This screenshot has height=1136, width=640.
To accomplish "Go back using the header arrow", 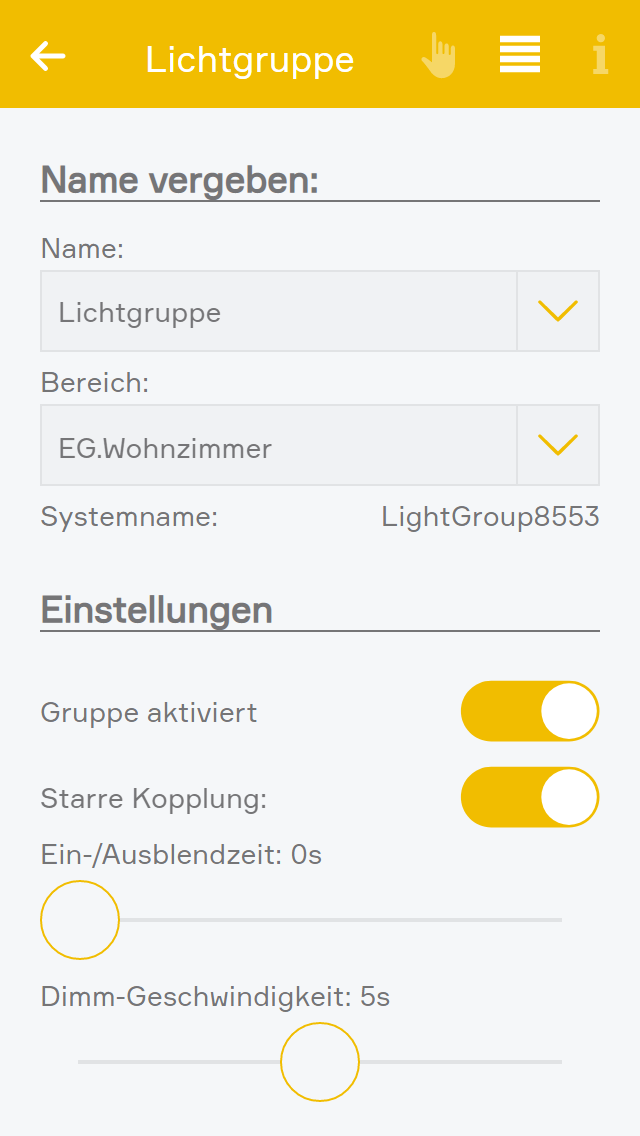I will click(48, 56).
